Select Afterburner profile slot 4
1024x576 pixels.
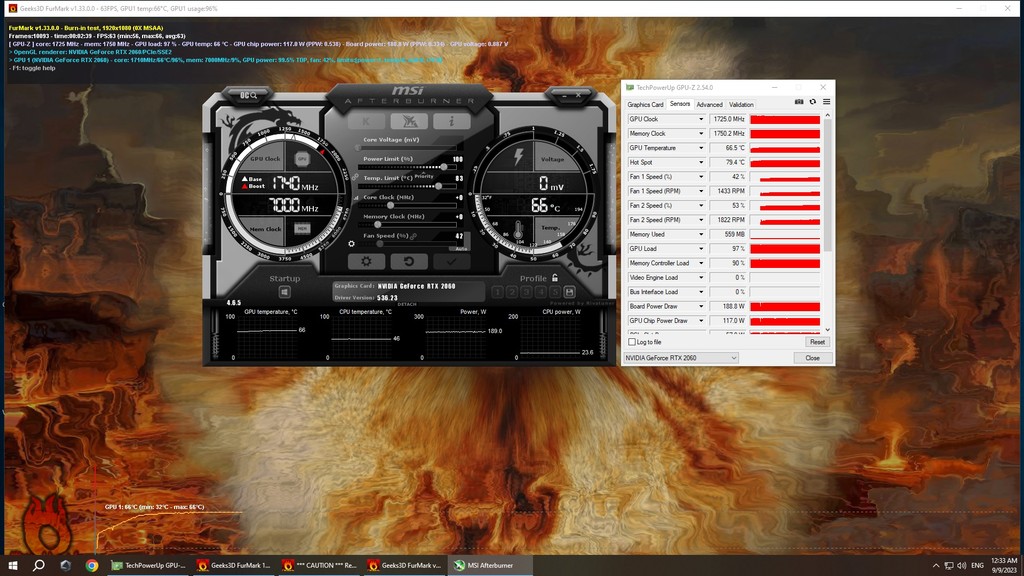(x=541, y=292)
